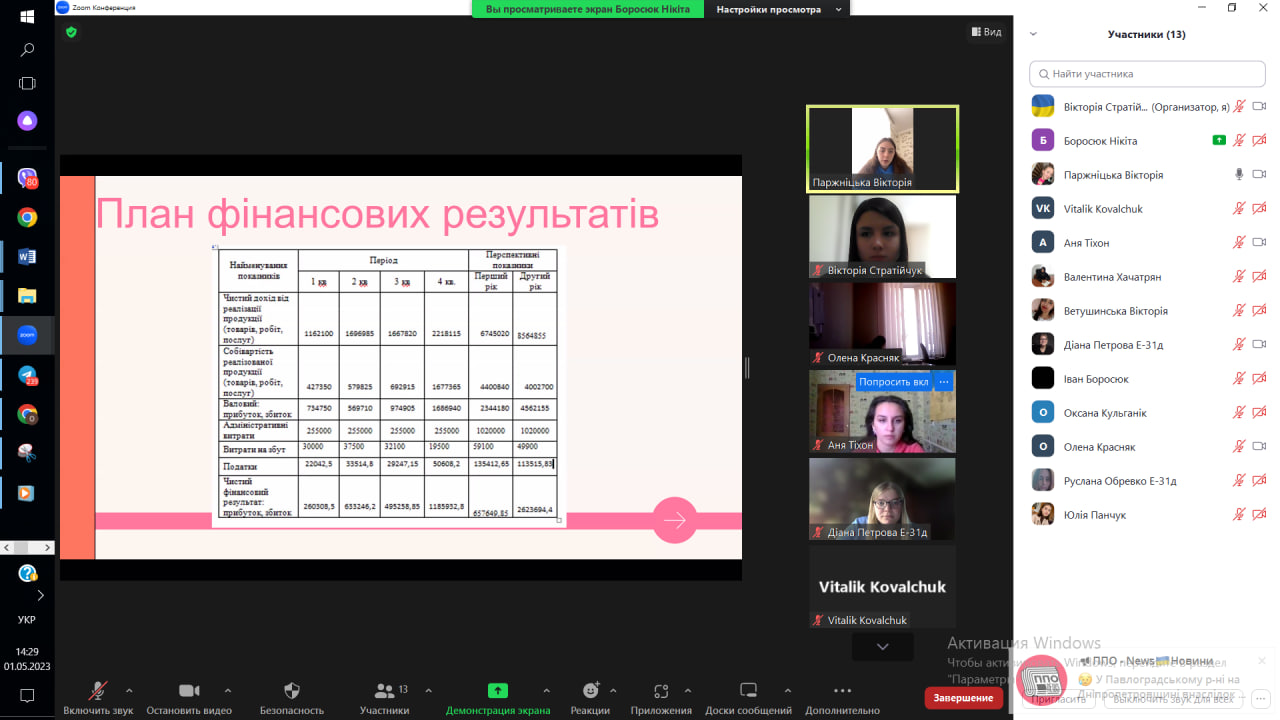1280x720 pixels.
Task: Open Participants (Участники) icon in toolbar
Action: click(x=384, y=691)
